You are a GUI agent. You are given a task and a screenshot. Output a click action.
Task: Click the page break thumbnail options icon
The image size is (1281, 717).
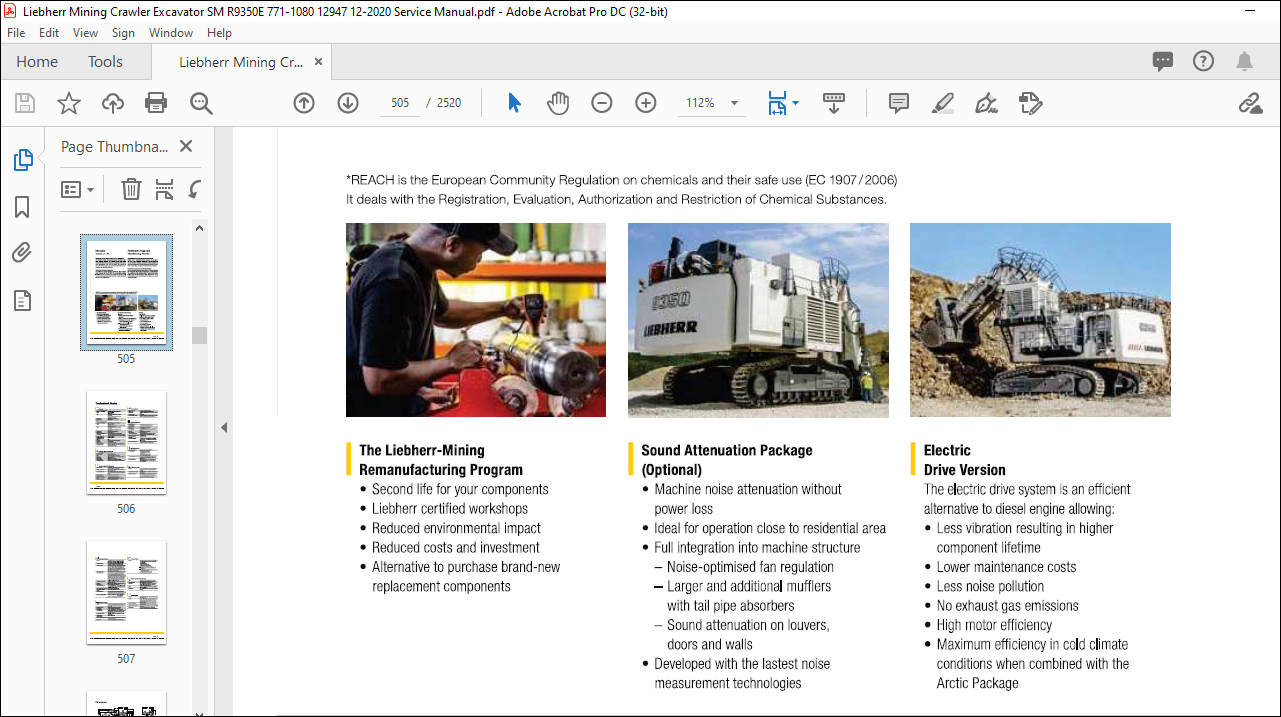point(165,189)
